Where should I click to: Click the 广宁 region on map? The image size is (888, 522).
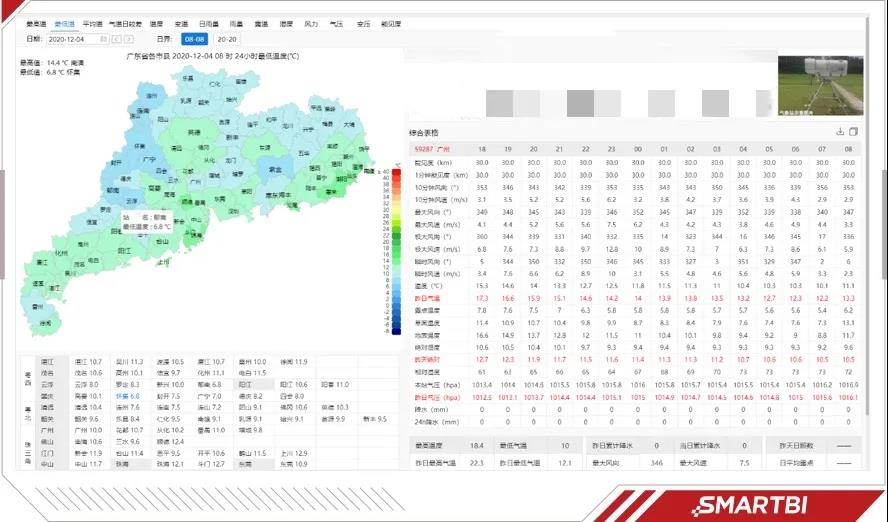tap(149, 160)
